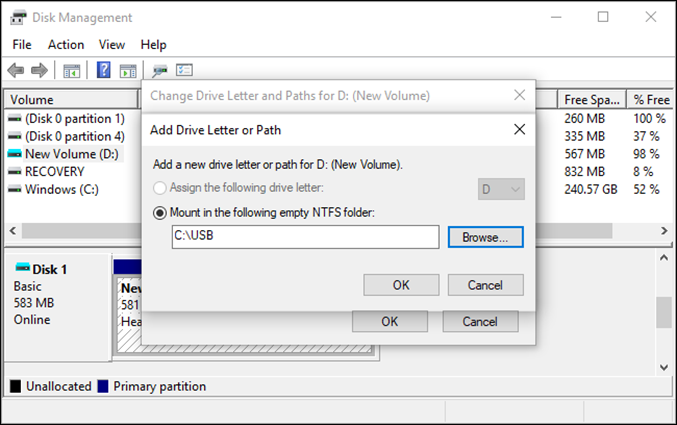Click the Action Pane toolbar icon
Screen dimensions: 677x425
point(128,70)
